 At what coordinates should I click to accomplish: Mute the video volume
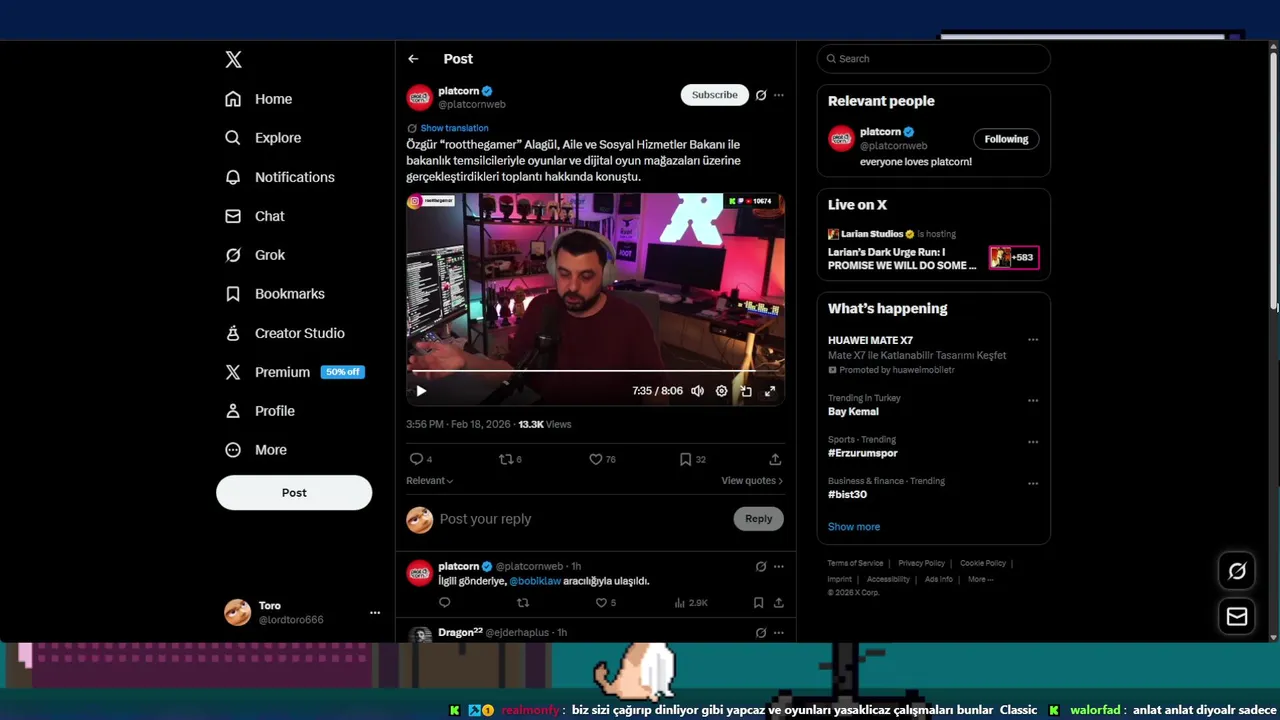click(697, 391)
